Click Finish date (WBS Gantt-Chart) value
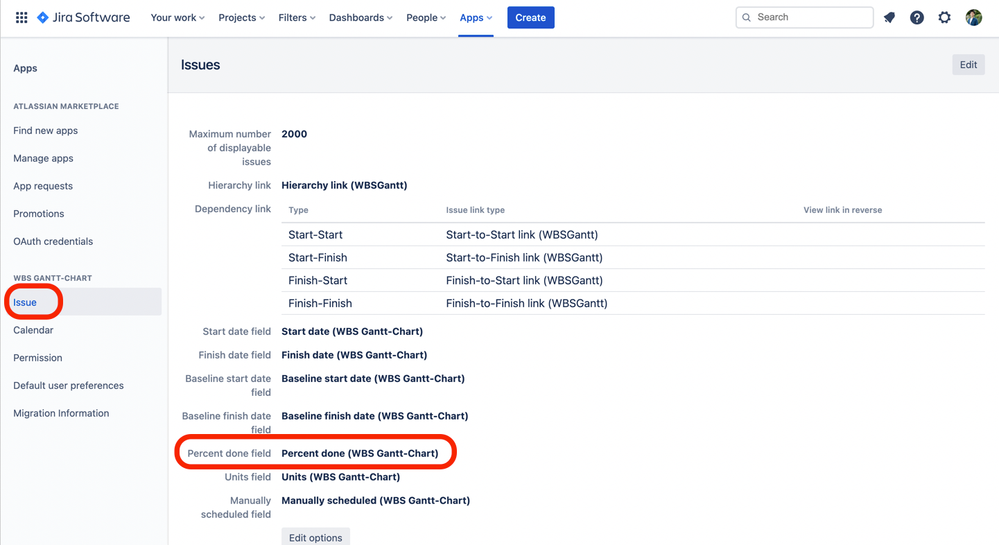Screen dimensions: 999x545 [x=354, y=355]
